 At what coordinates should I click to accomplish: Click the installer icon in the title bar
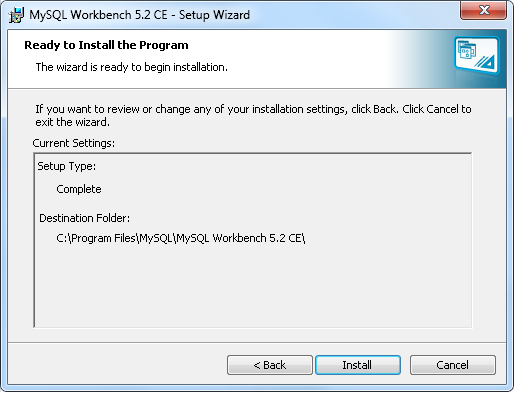(x=16, y=15)
